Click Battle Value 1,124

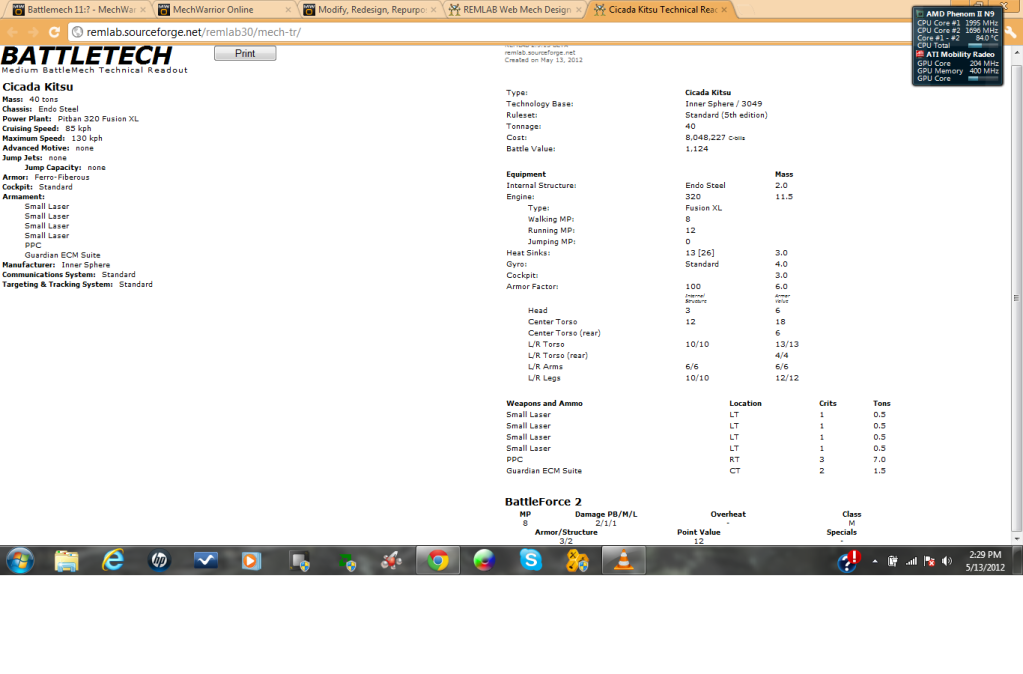coord(697,149)
